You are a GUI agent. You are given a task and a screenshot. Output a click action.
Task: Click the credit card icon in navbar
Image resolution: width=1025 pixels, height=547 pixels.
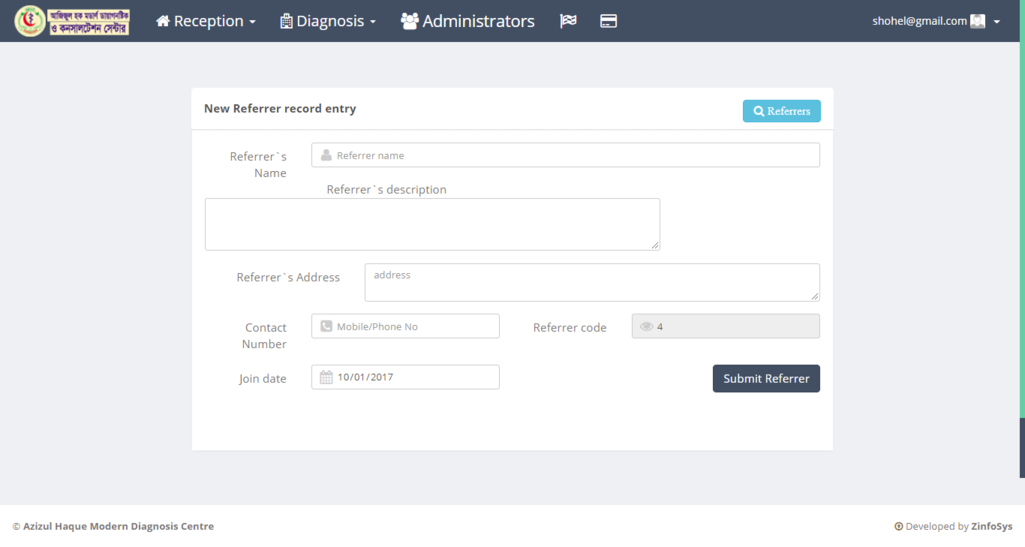608,21
